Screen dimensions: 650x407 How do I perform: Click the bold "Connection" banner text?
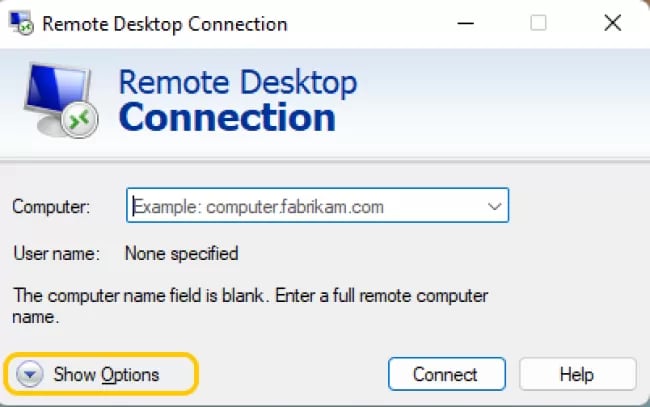click(227, 117)
